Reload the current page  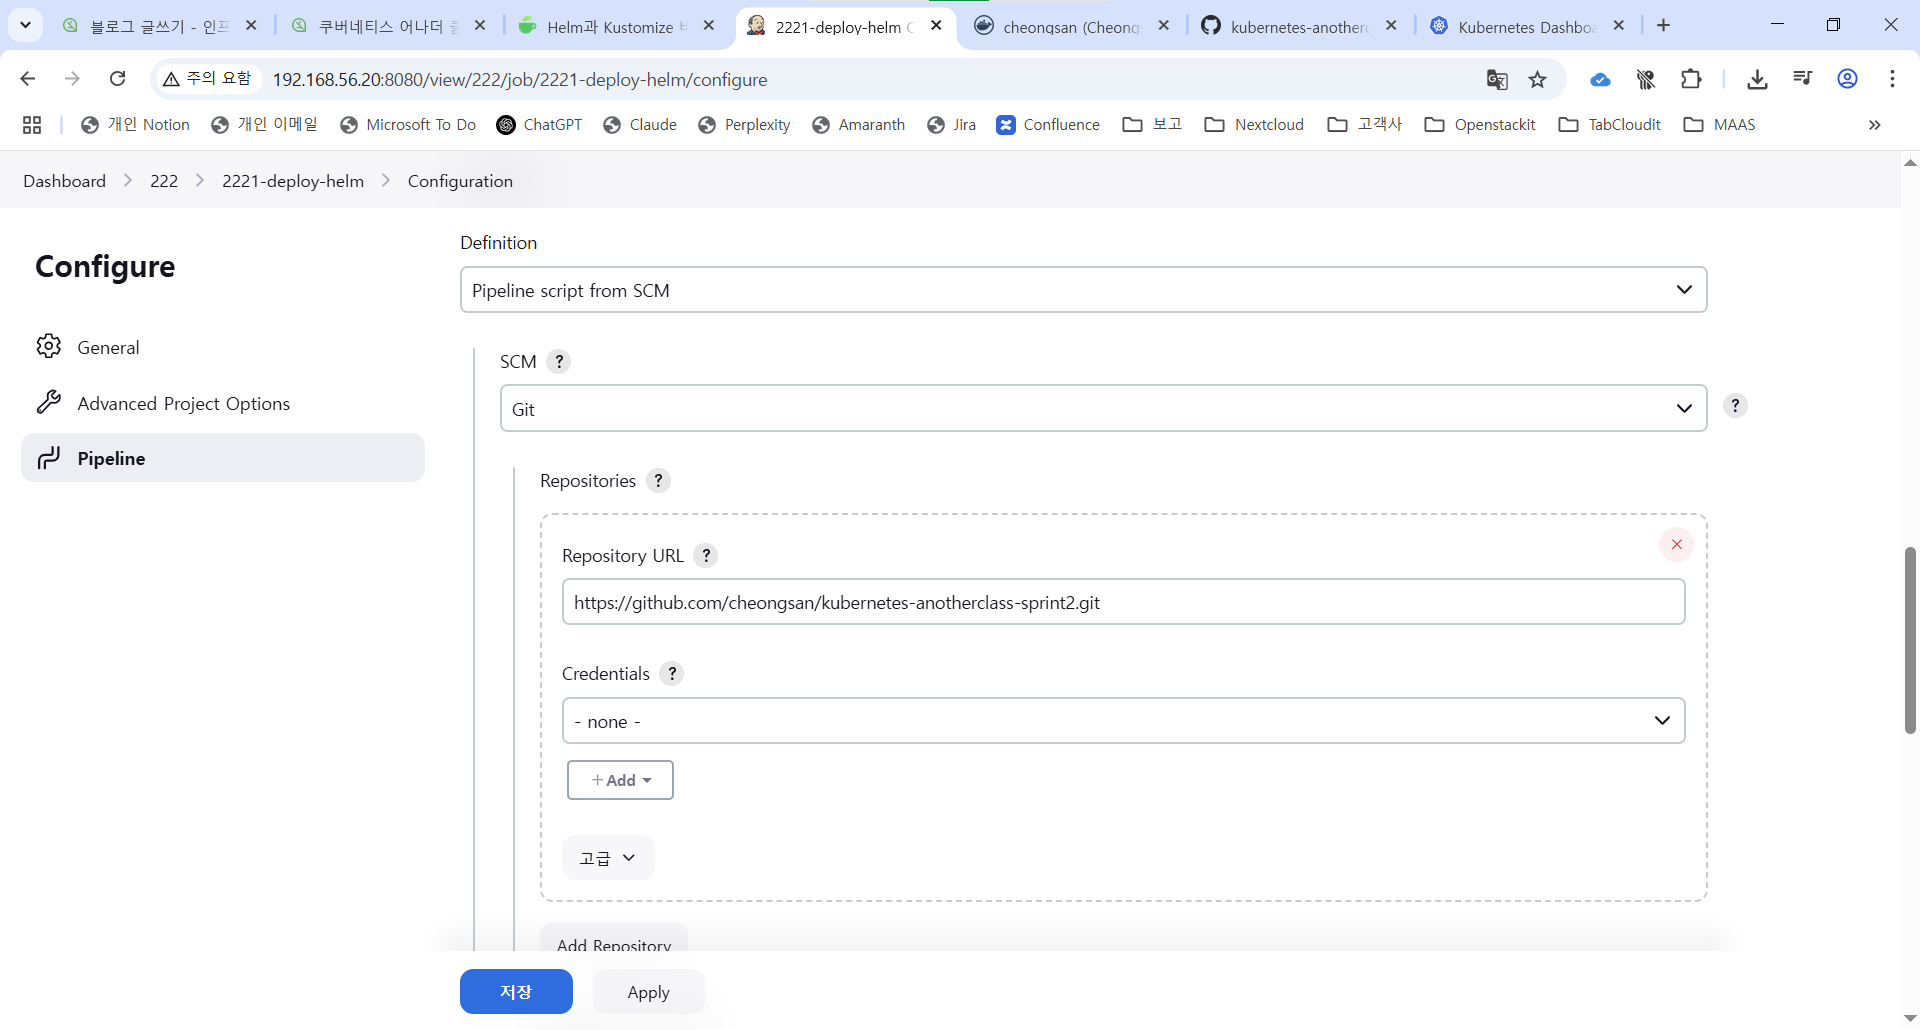(x=117, y=79)
